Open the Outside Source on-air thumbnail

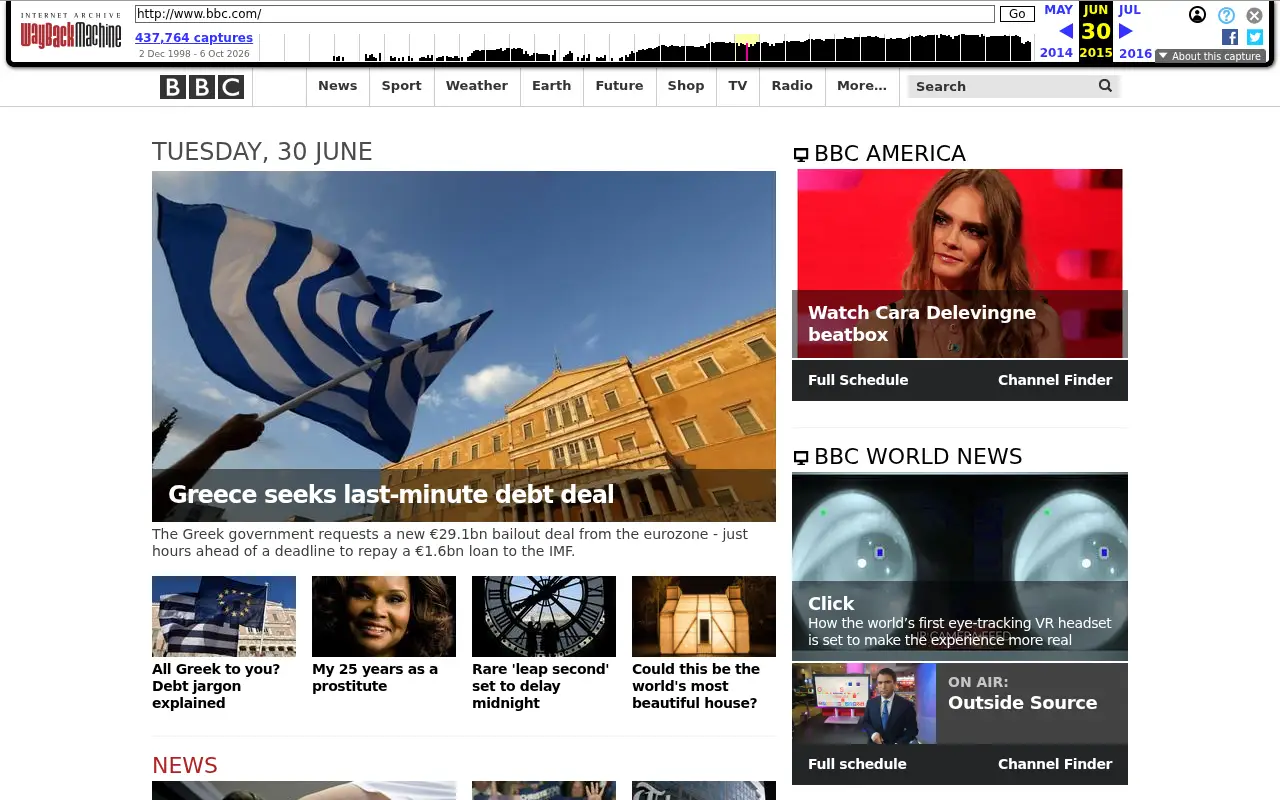(864, 703)
